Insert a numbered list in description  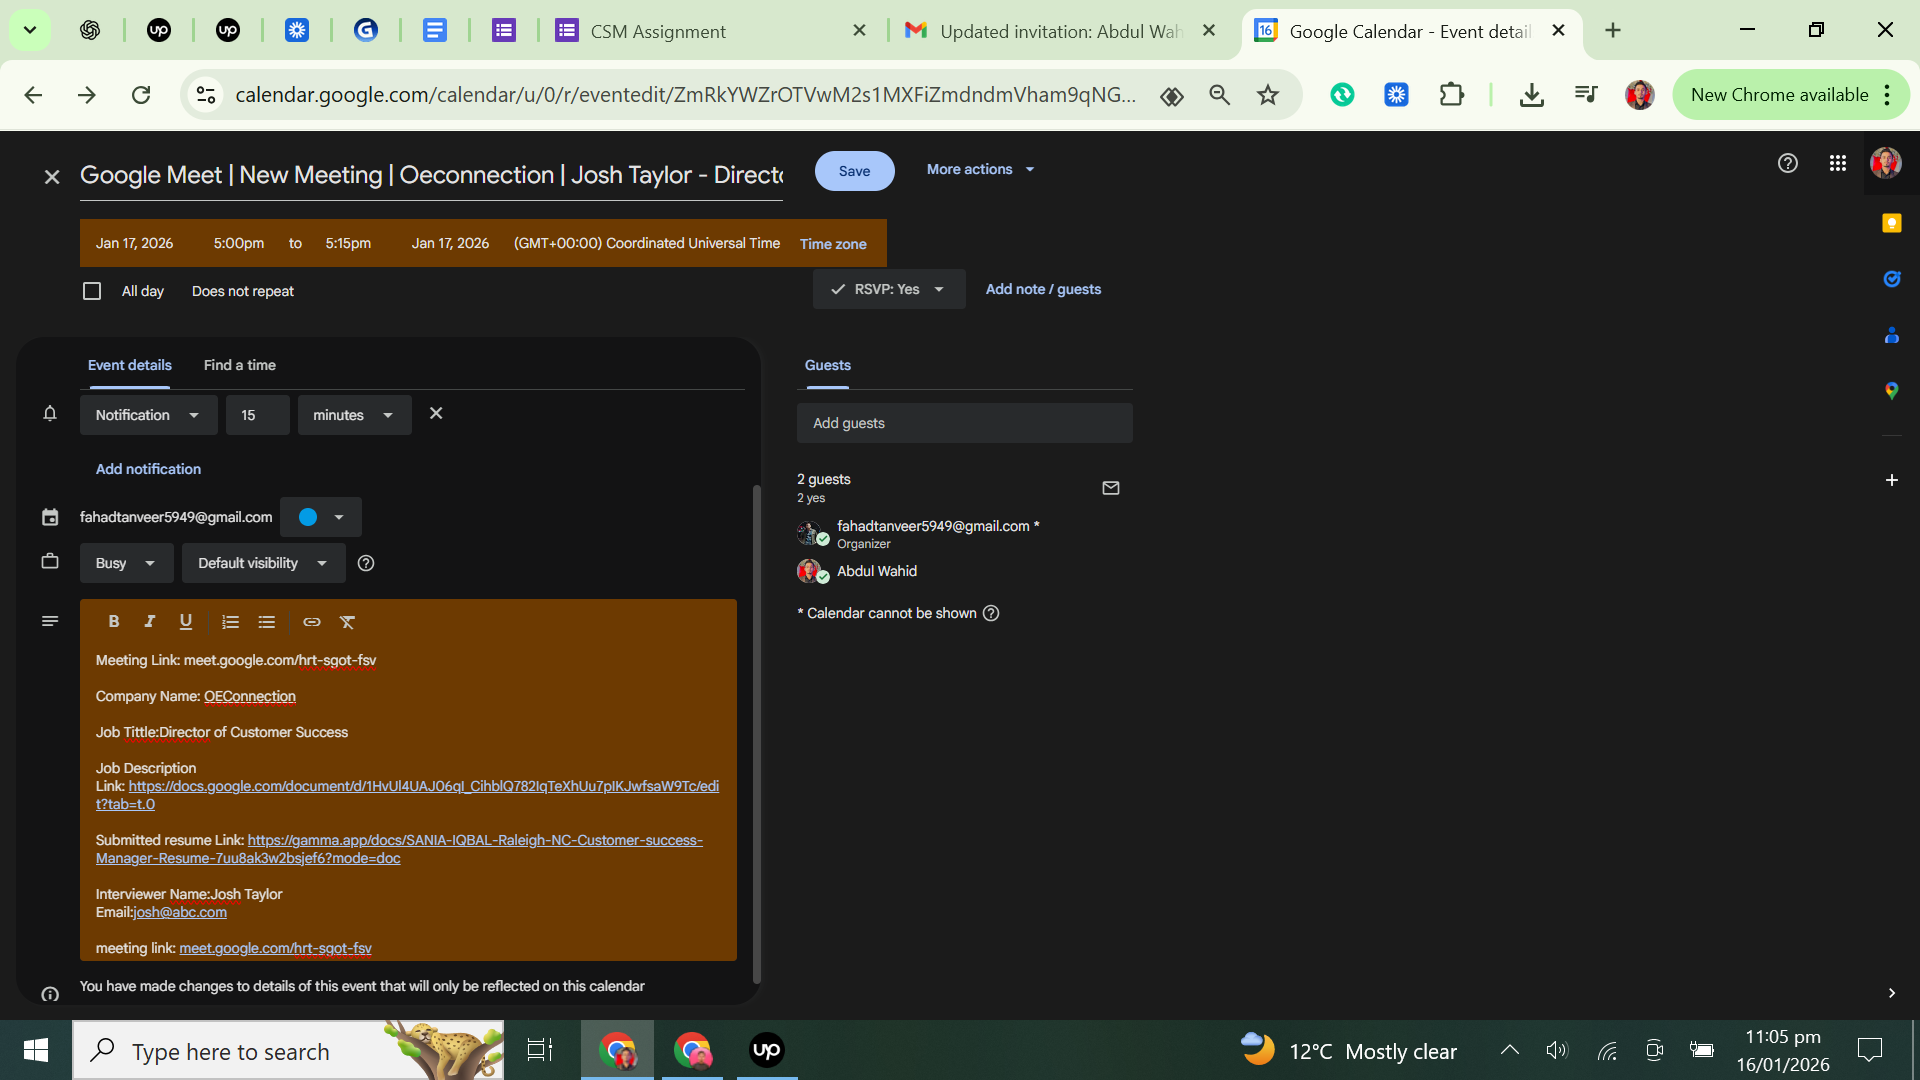tap(231, 622)
